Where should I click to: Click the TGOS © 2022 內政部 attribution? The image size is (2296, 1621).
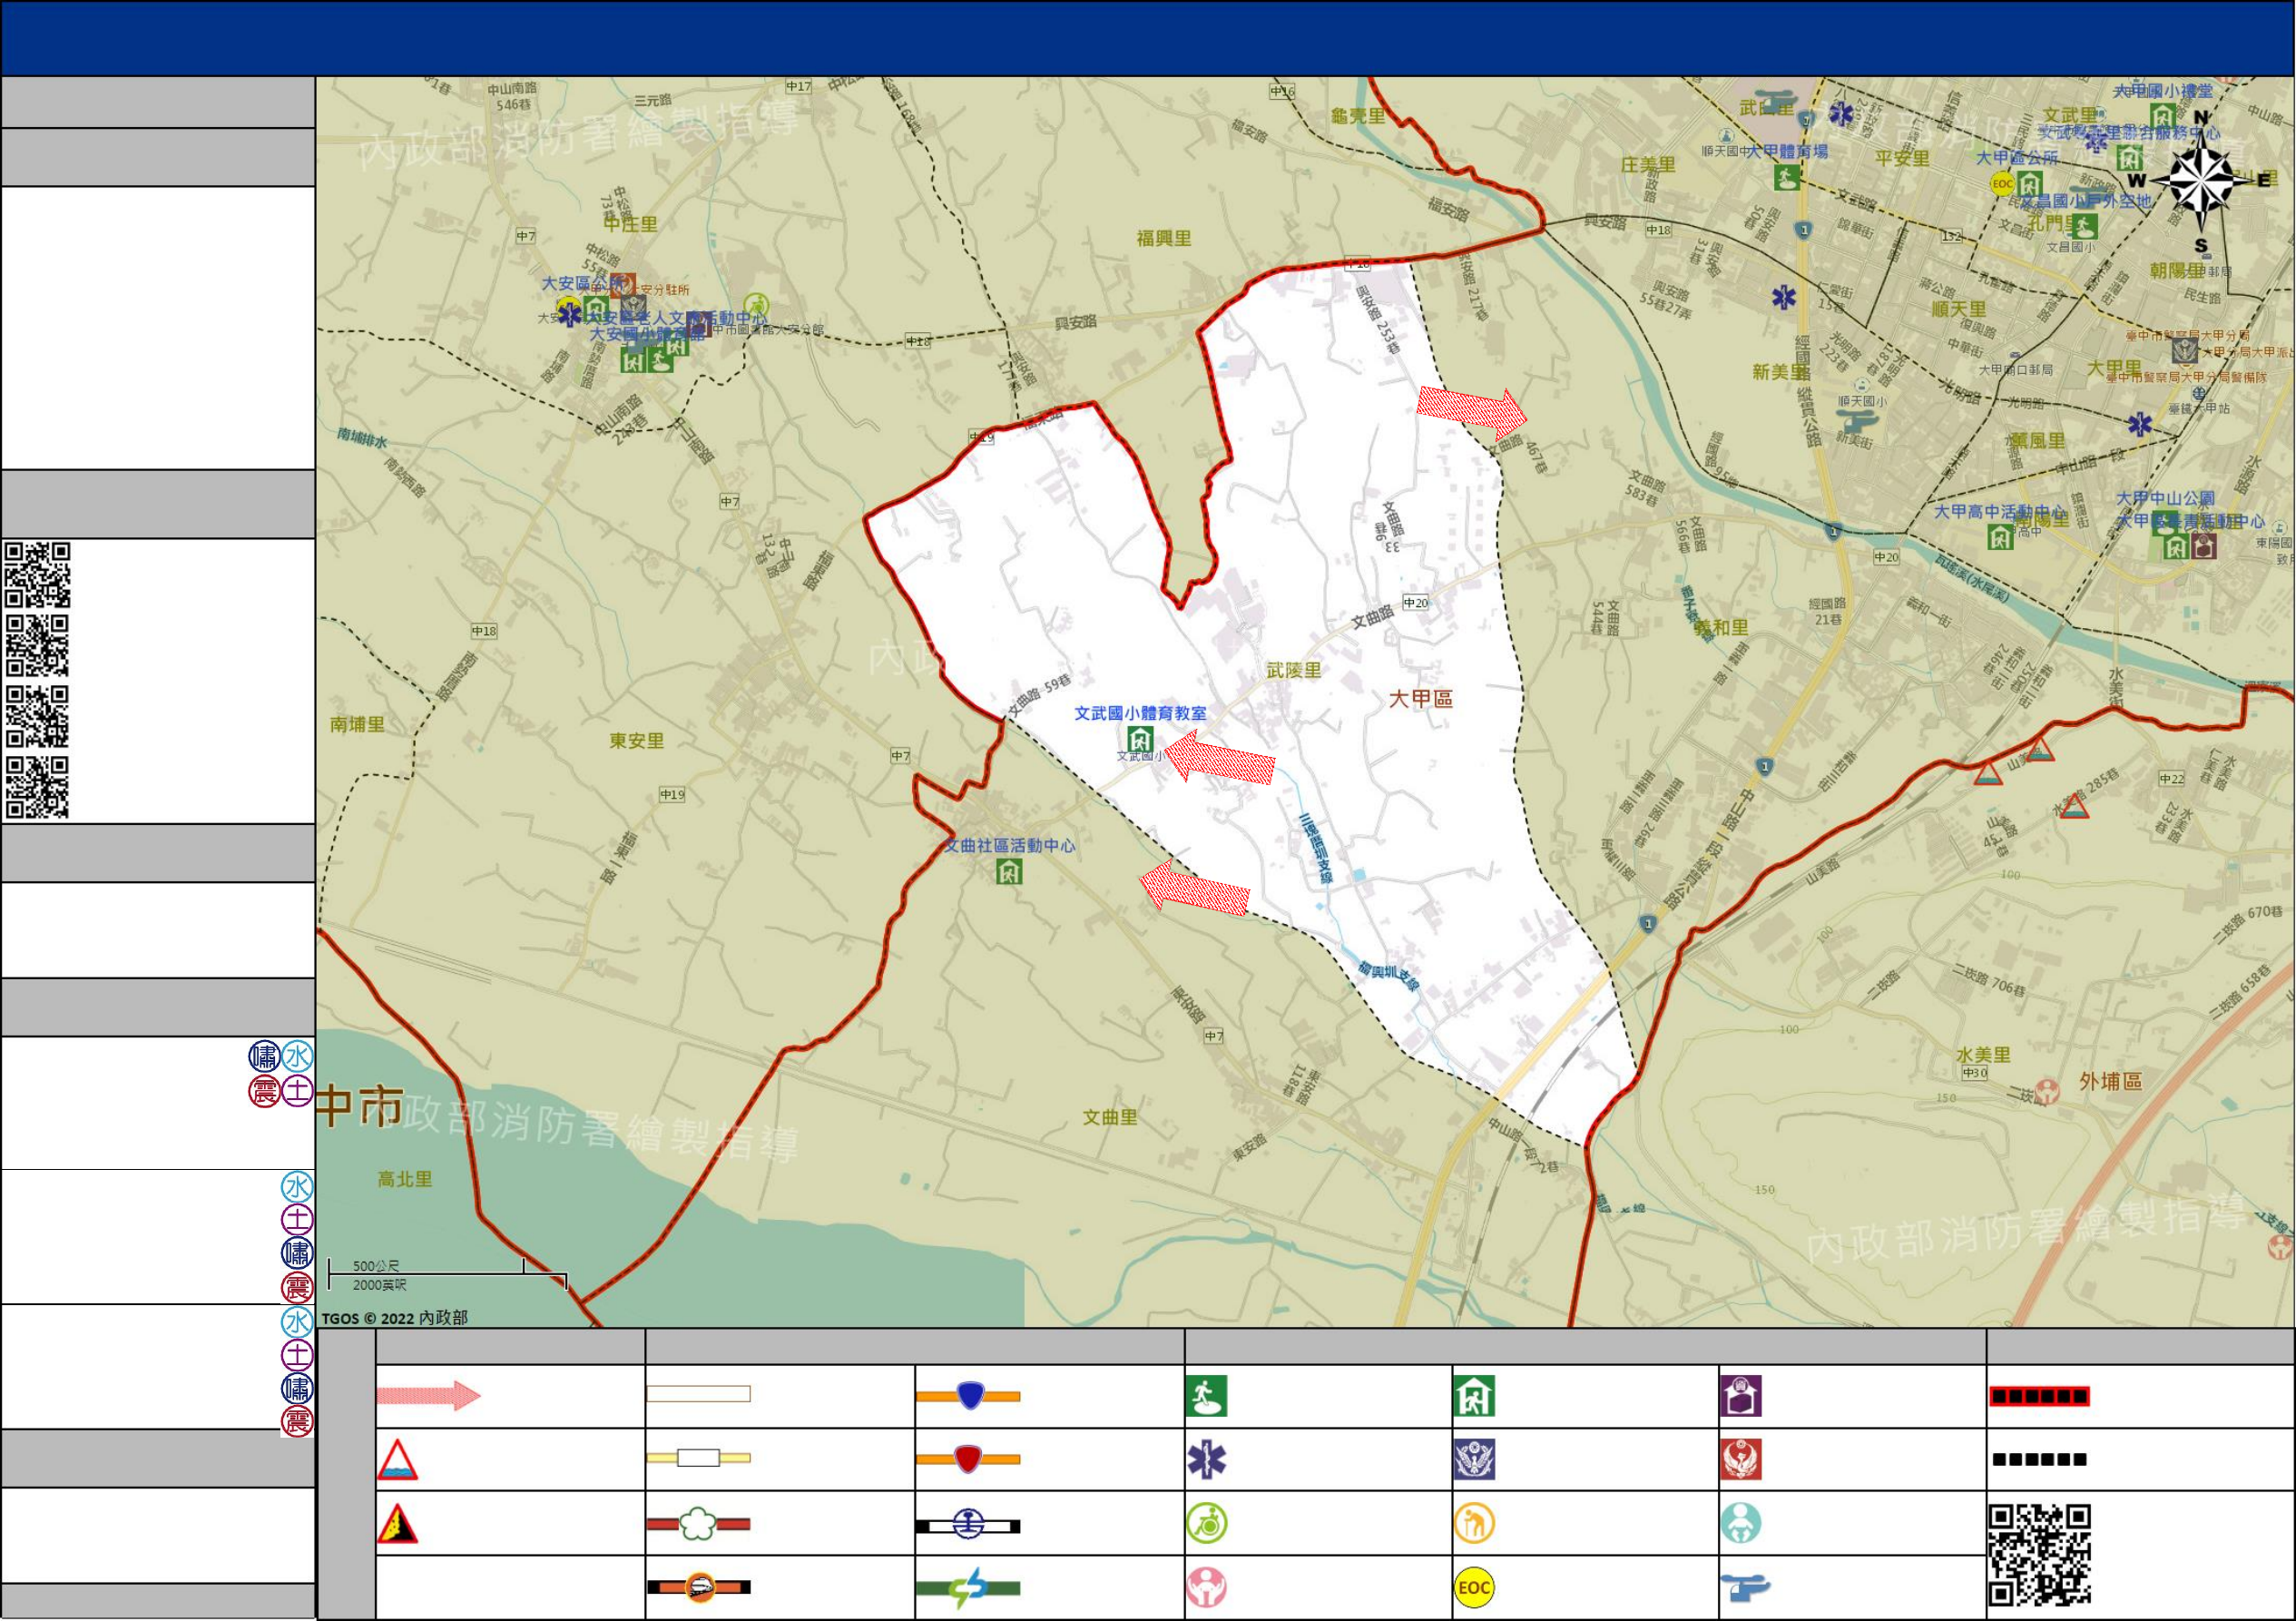pos(394,1318)
